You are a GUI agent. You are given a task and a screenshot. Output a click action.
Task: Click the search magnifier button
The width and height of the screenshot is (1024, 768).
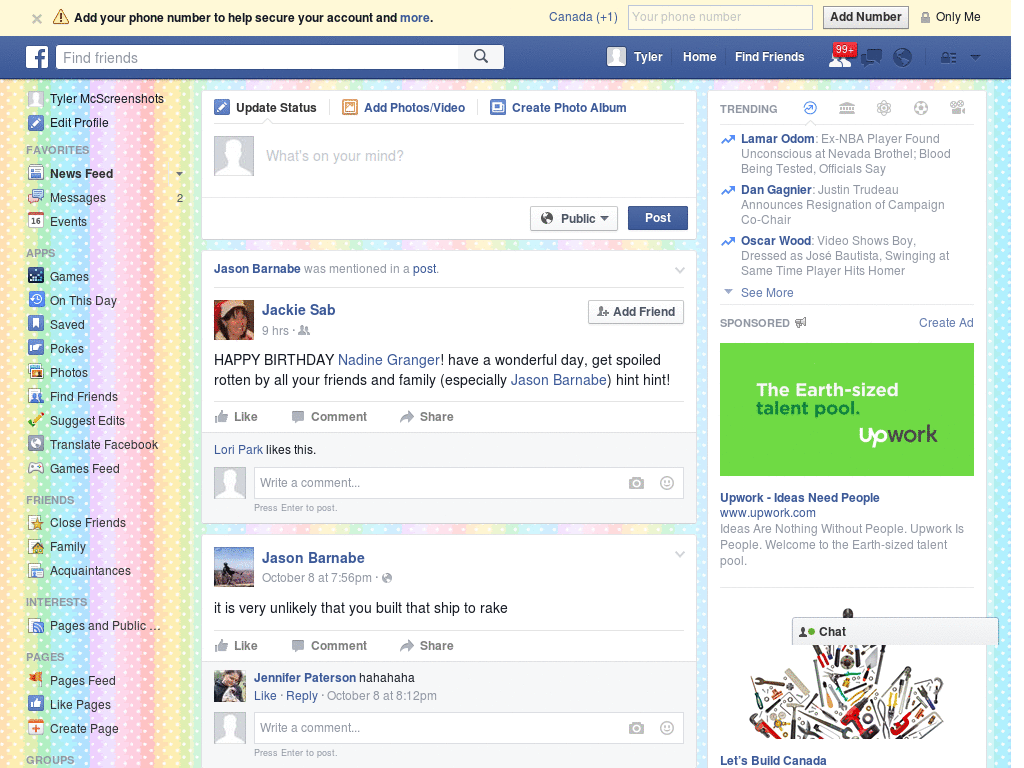click(481, 57)
